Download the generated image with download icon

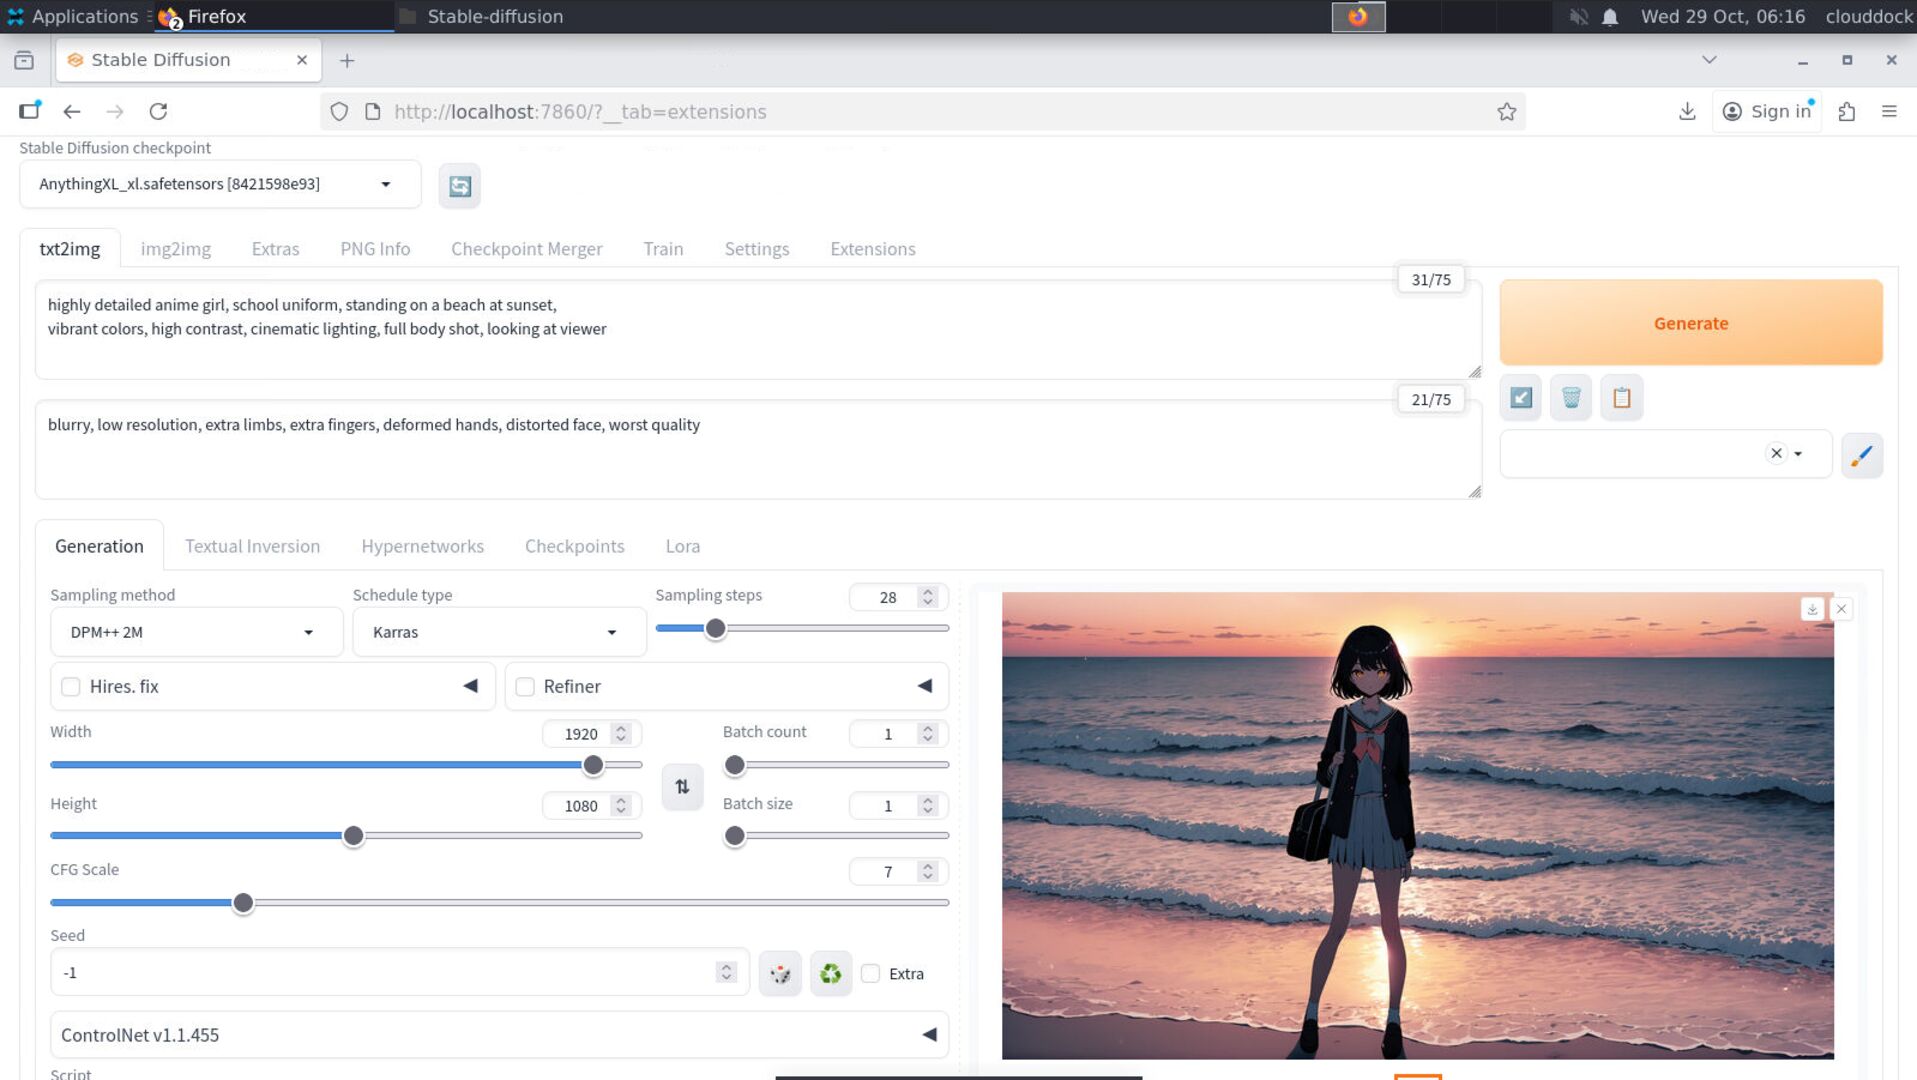(1811, 609)
